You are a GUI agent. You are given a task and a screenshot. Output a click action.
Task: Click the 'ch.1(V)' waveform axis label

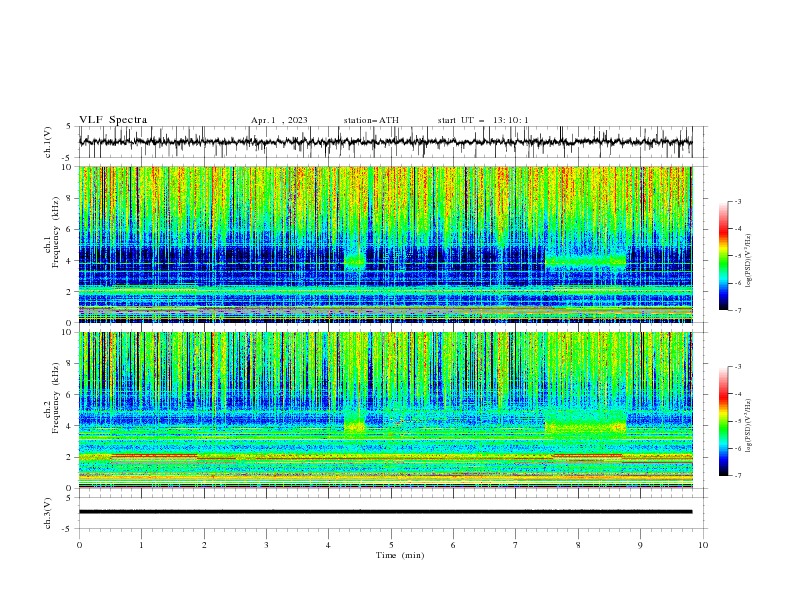[48, 142]
